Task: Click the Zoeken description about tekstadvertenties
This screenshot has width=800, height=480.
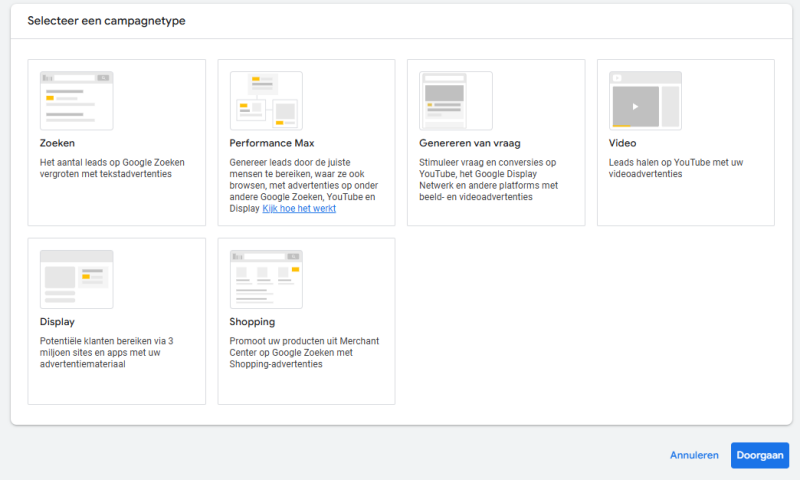Action: pos(112,168)
